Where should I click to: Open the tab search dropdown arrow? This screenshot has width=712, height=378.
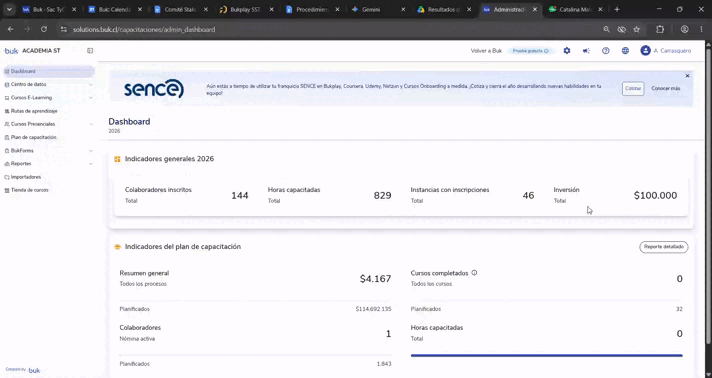pyautogui.click(x=9, y=9)
